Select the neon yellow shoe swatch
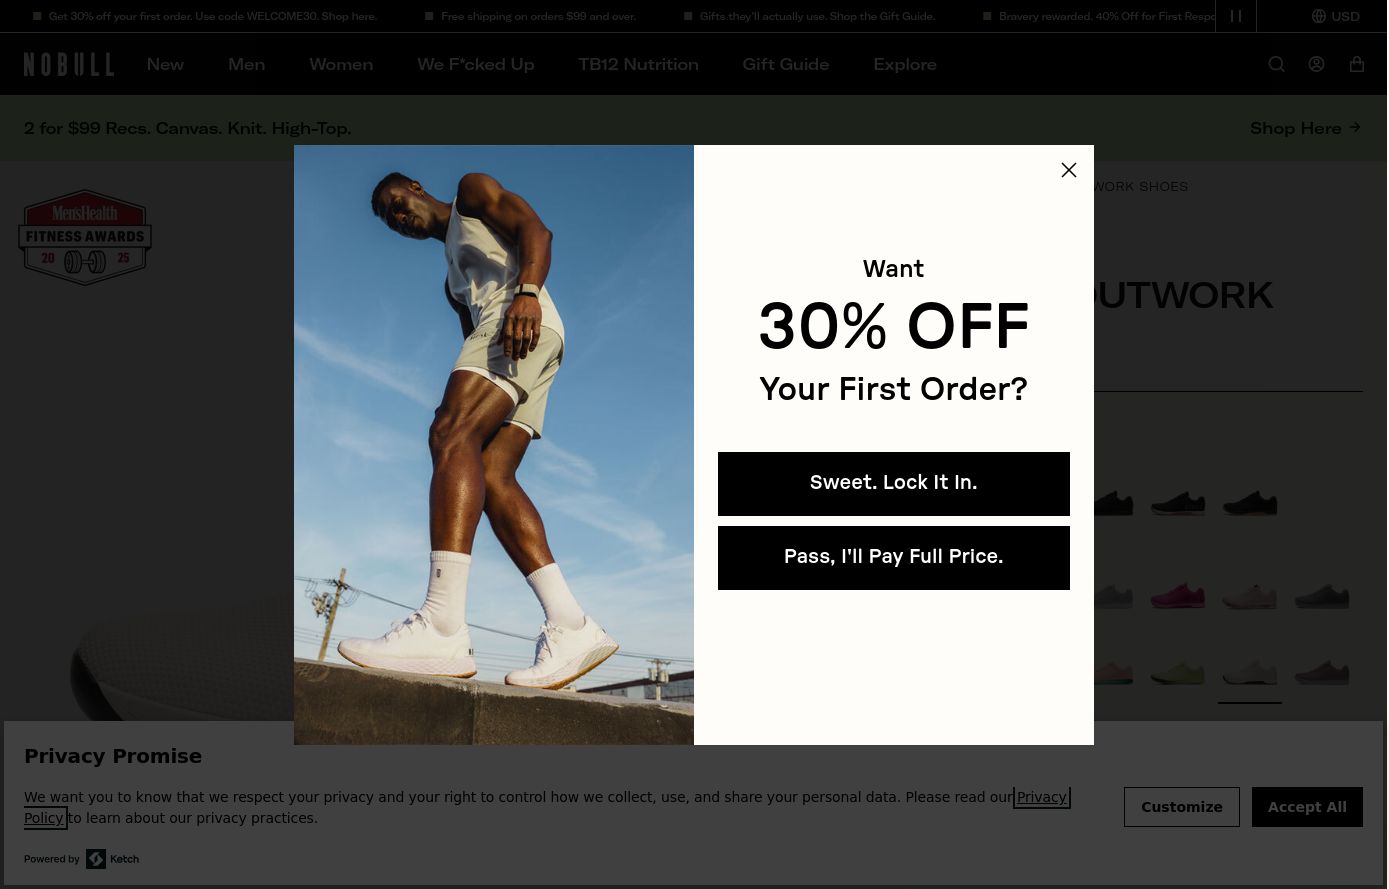This screenshot has width=1389, height=889. pos(1178,672)
